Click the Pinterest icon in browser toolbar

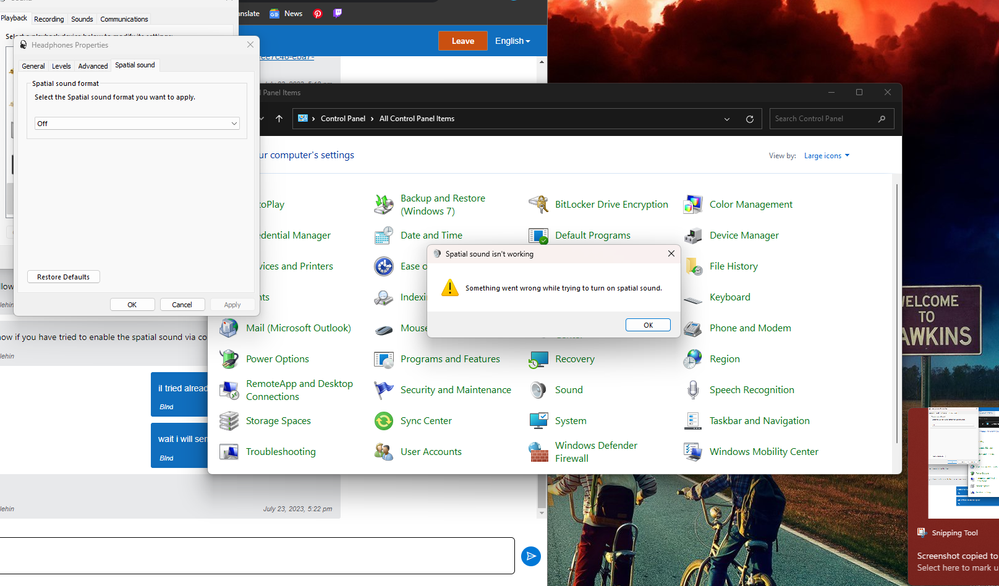319,13
